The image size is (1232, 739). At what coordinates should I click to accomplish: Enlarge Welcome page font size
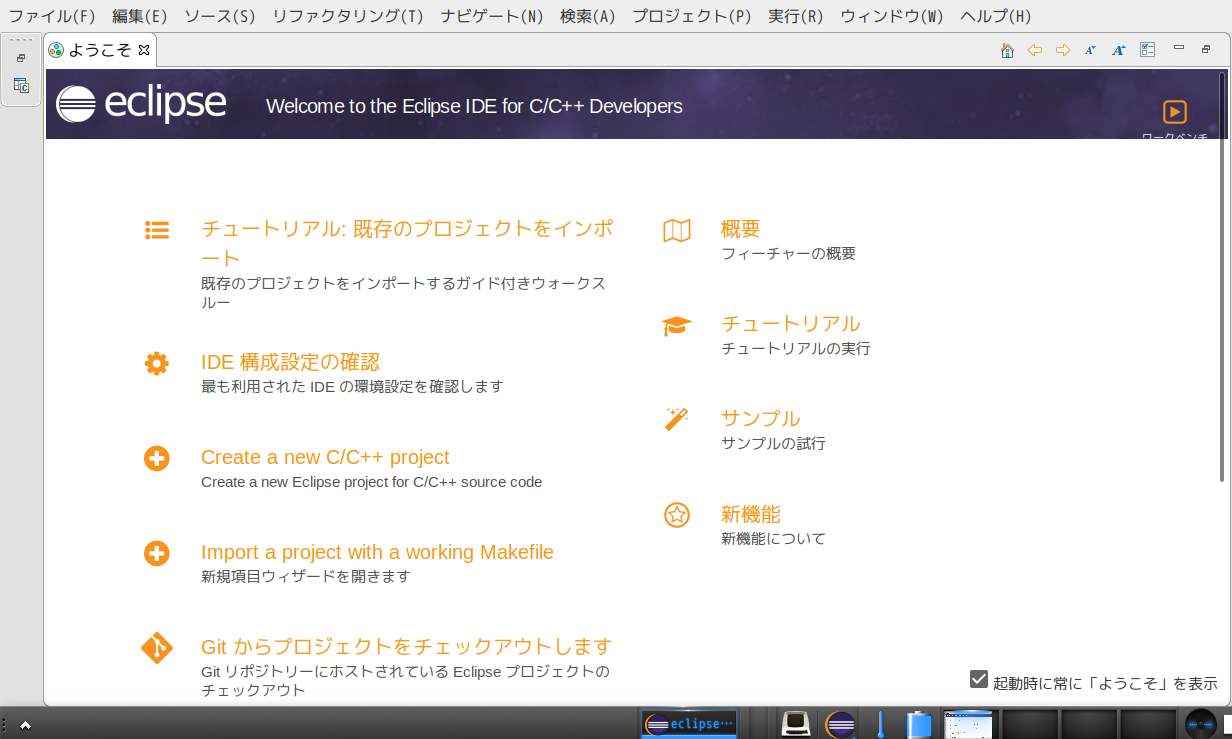click(1119, 50)
